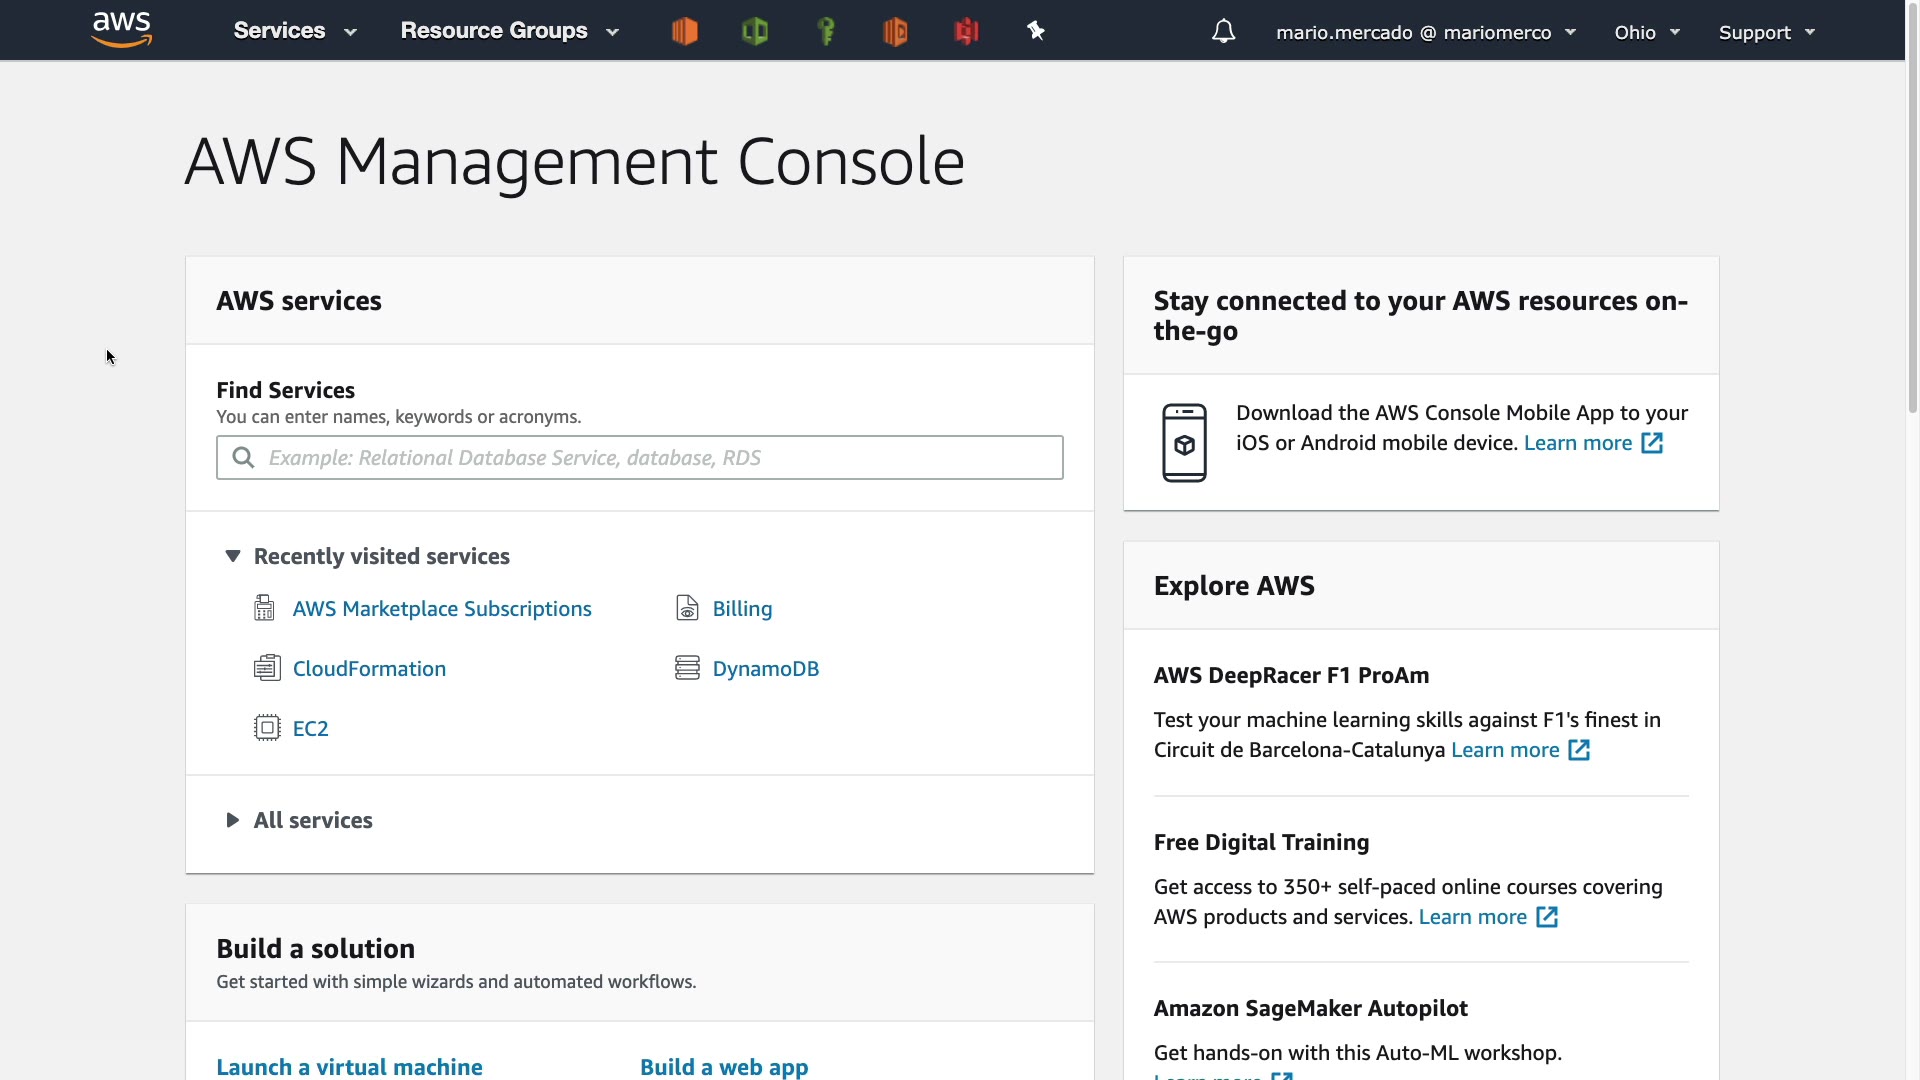The image size is (1920, 1080).
Task: Click the EC2 chip icon in recent services
Action: coord(267,728)
